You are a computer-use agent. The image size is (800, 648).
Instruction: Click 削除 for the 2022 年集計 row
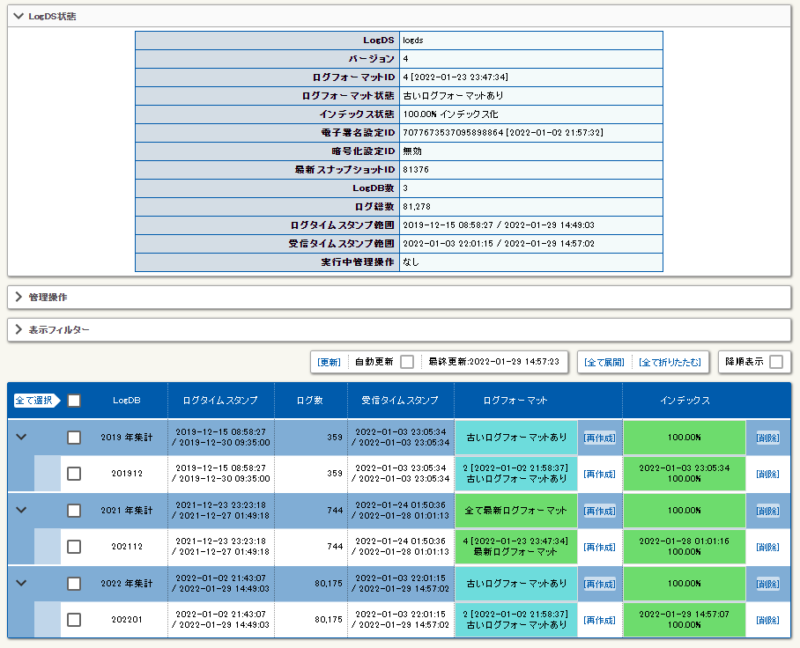tap(769, 583)
